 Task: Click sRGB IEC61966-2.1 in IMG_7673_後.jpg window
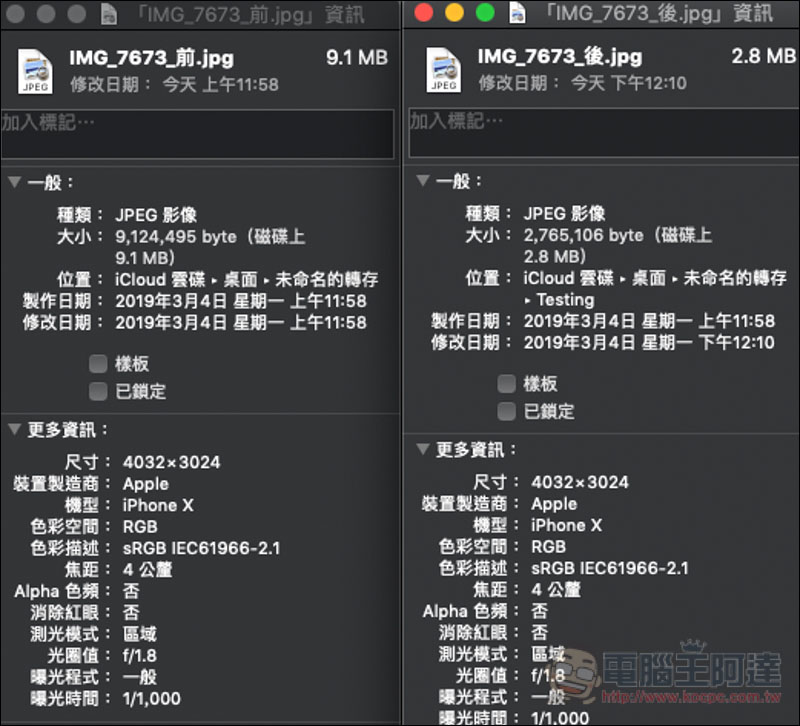610,568
